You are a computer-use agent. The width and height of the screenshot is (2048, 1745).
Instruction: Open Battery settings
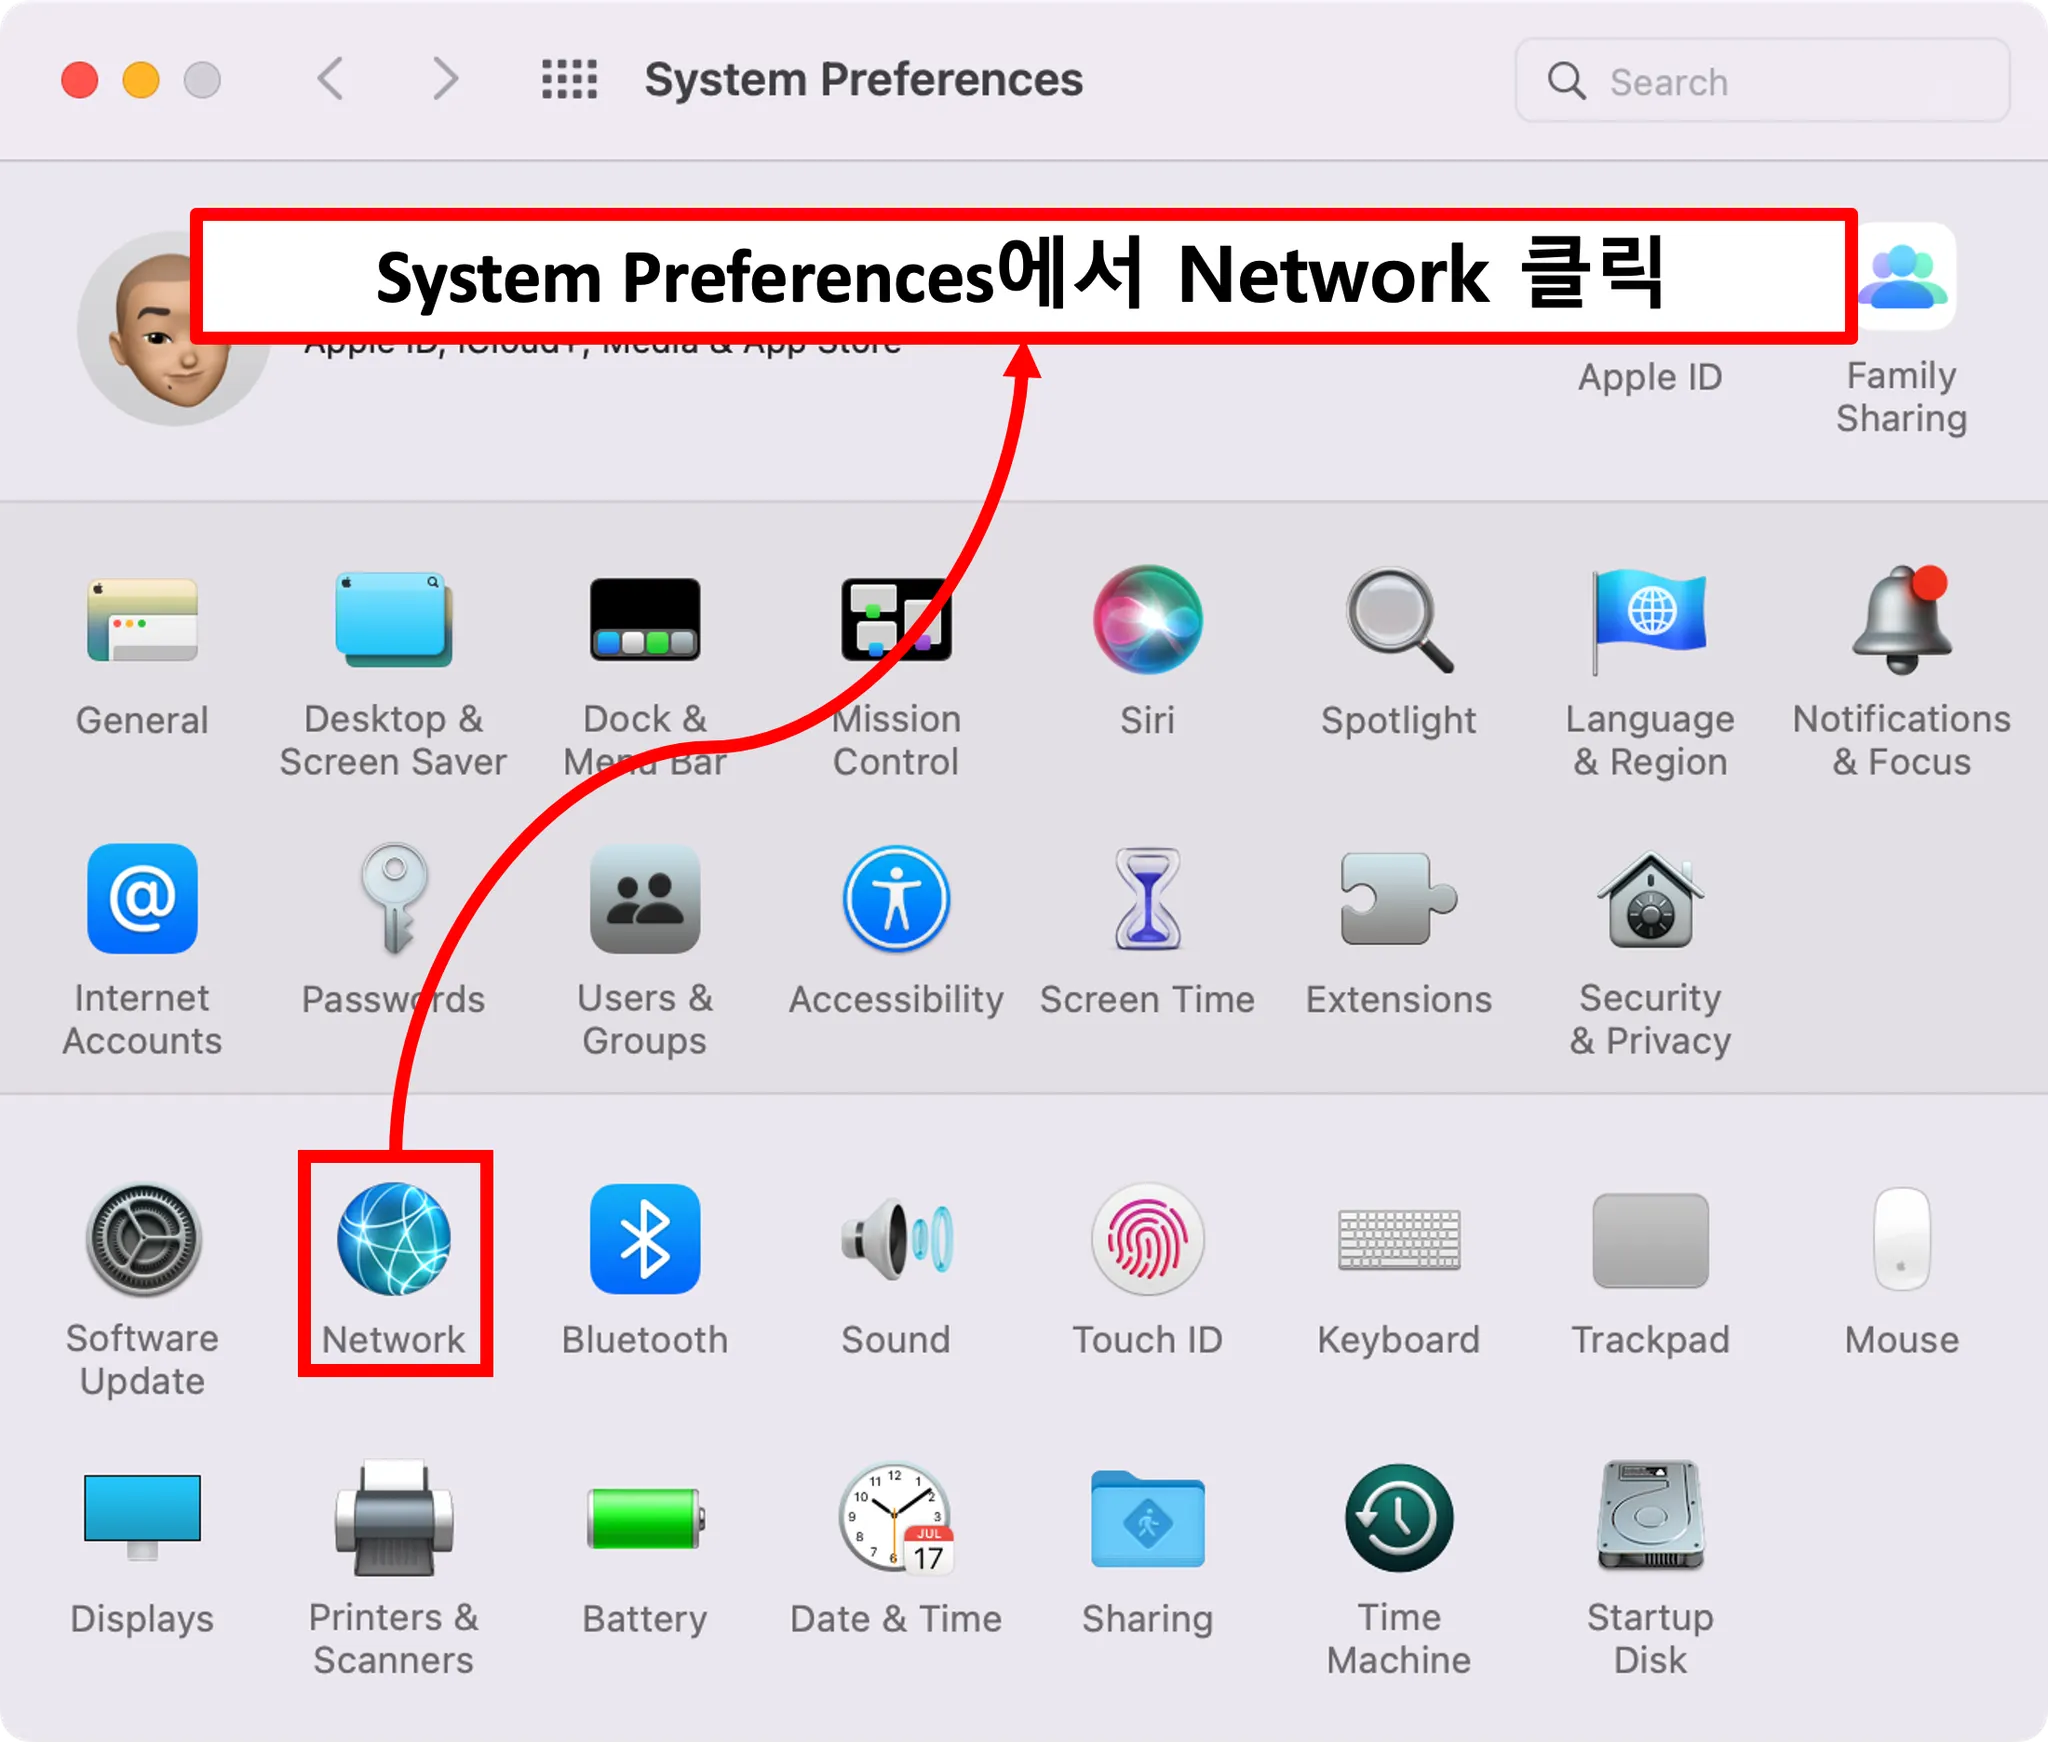click(645, 1518)
